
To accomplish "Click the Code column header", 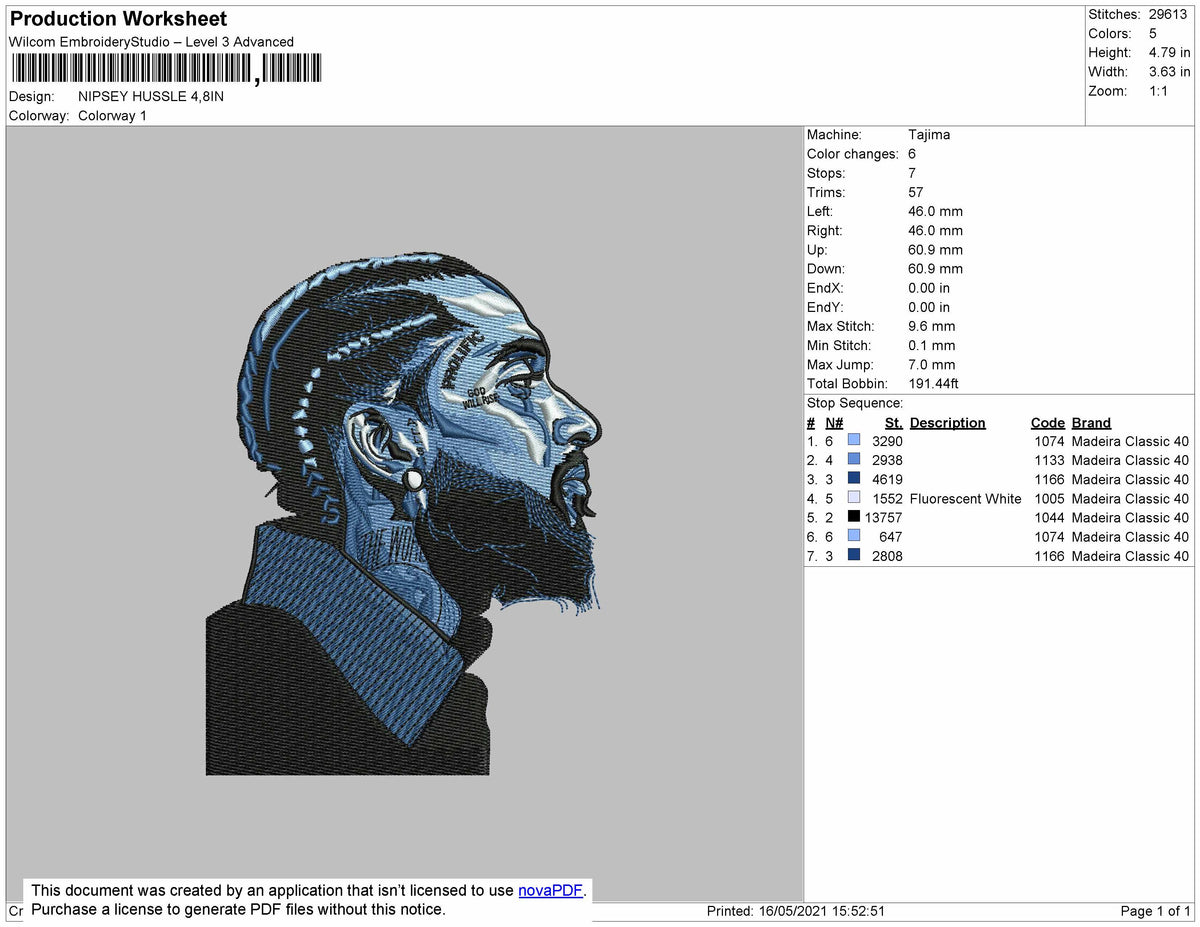I will (1047, 422).
